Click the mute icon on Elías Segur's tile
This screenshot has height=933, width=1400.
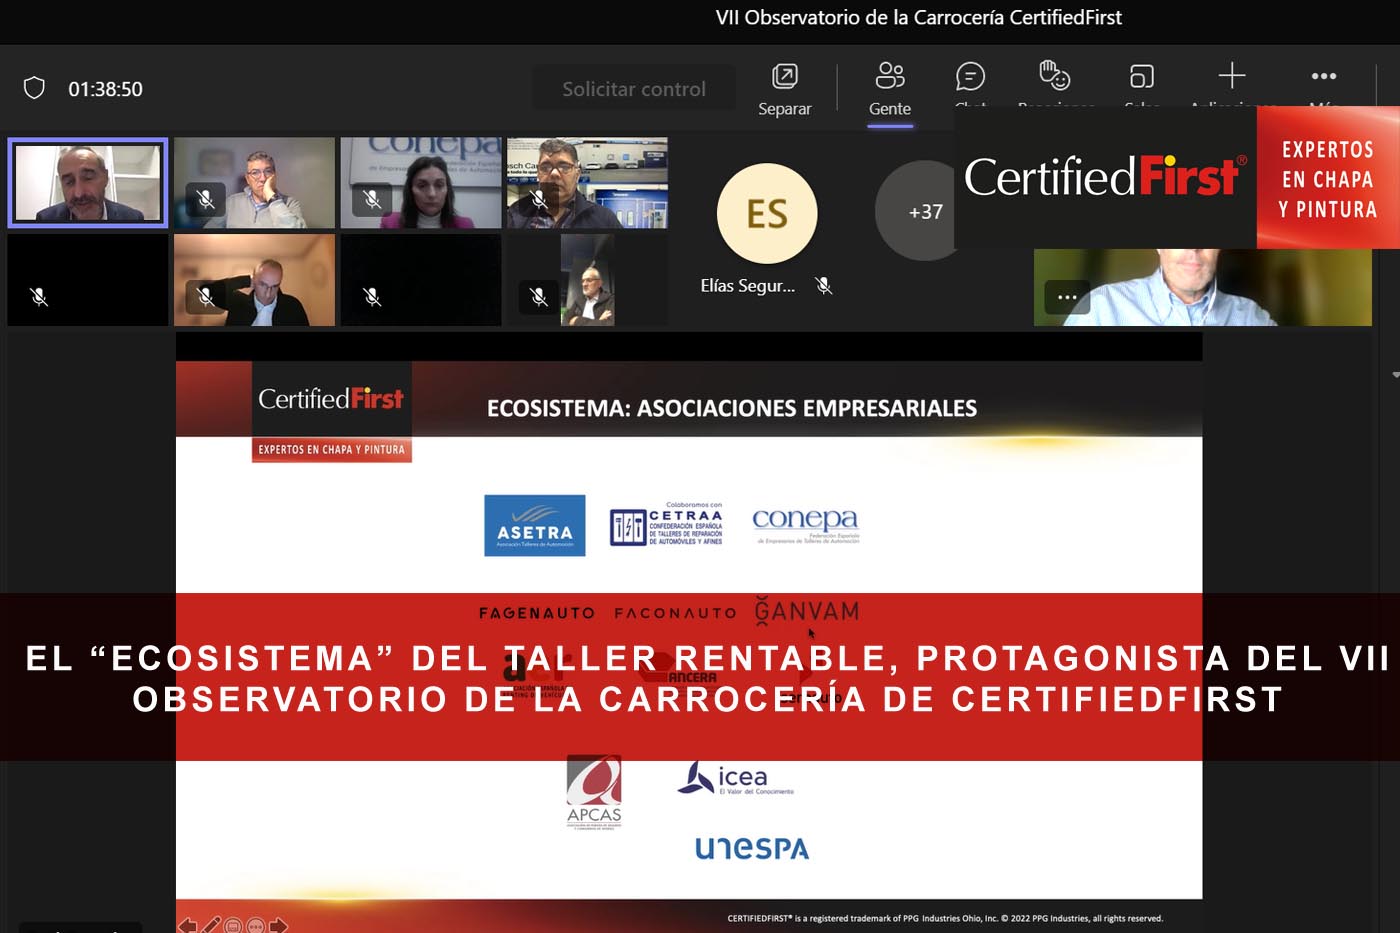(824, 285)
